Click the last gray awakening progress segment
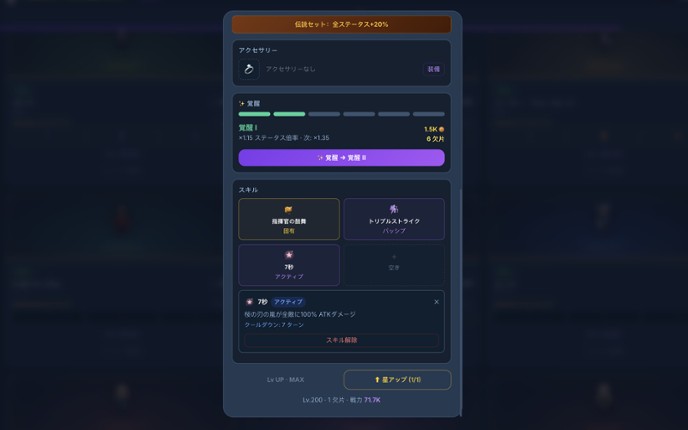 429,114
